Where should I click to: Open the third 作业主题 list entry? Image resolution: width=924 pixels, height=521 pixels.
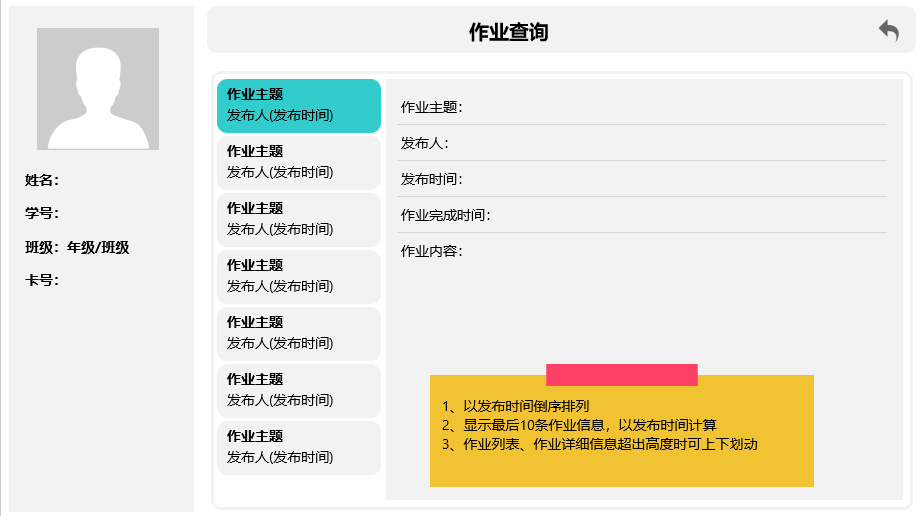(x=299, y=219)
